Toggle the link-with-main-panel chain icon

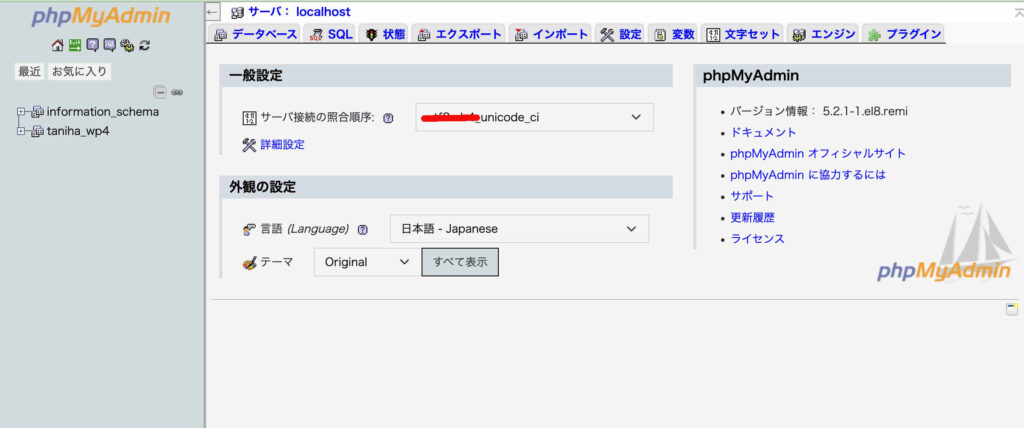176,92
